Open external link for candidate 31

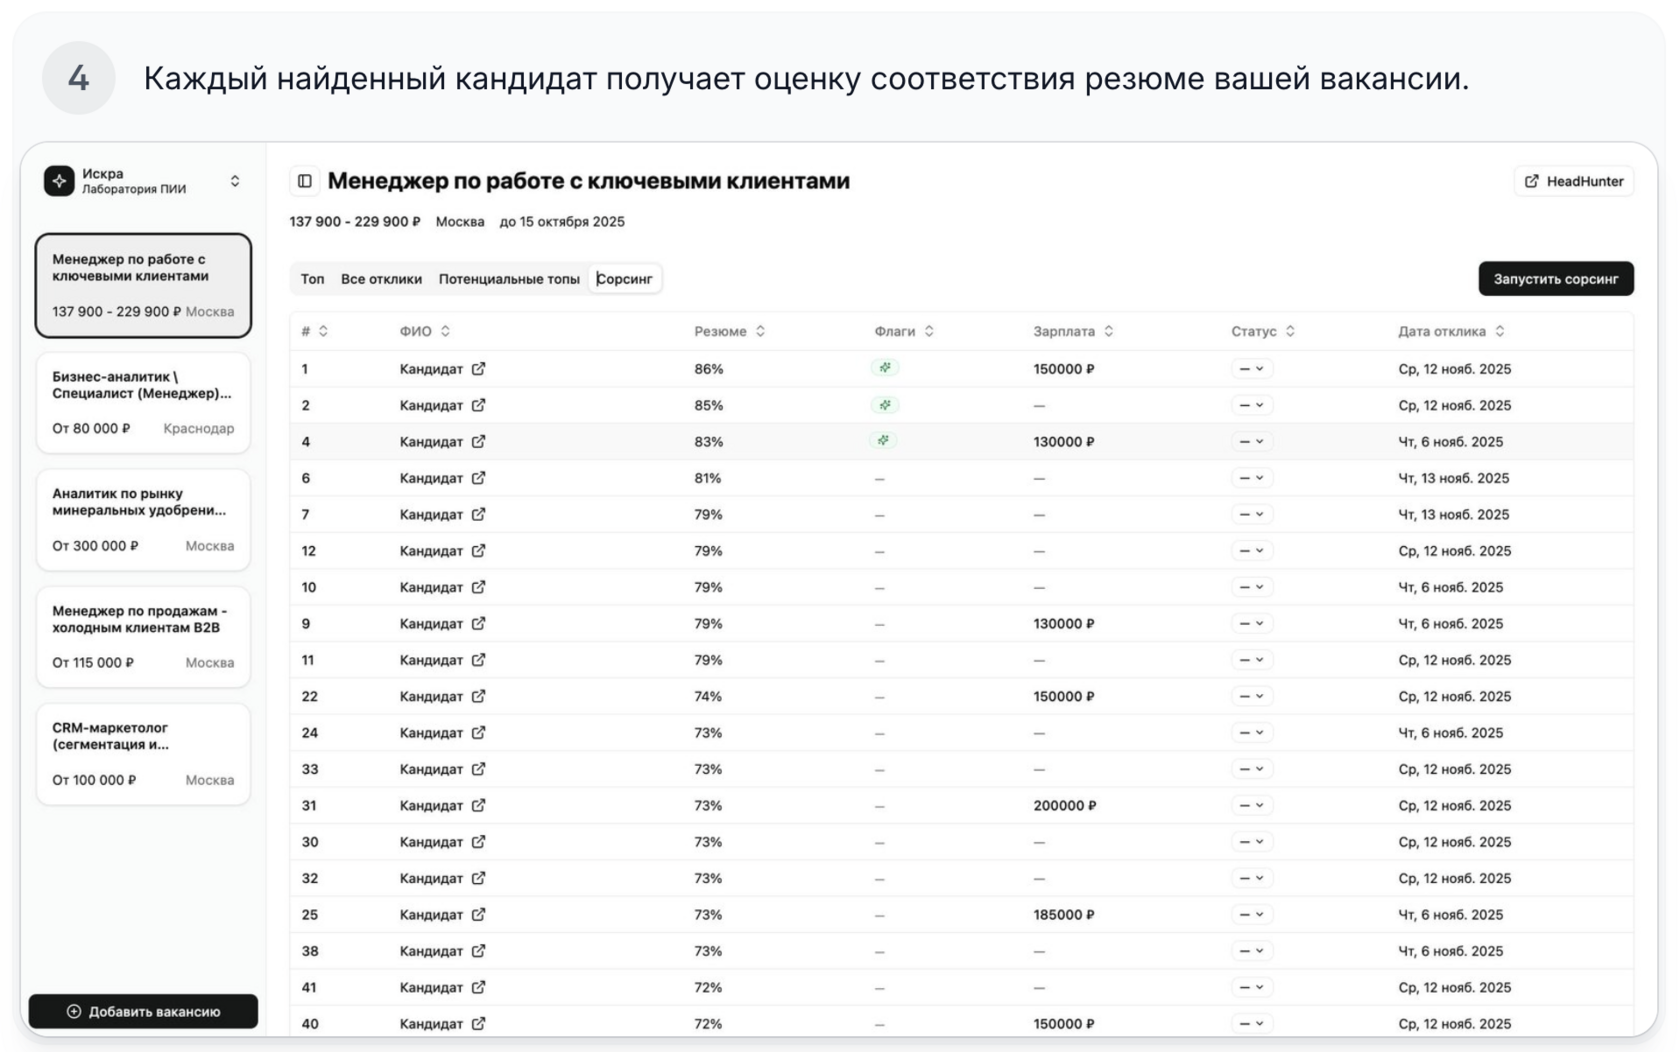(479, 805)
